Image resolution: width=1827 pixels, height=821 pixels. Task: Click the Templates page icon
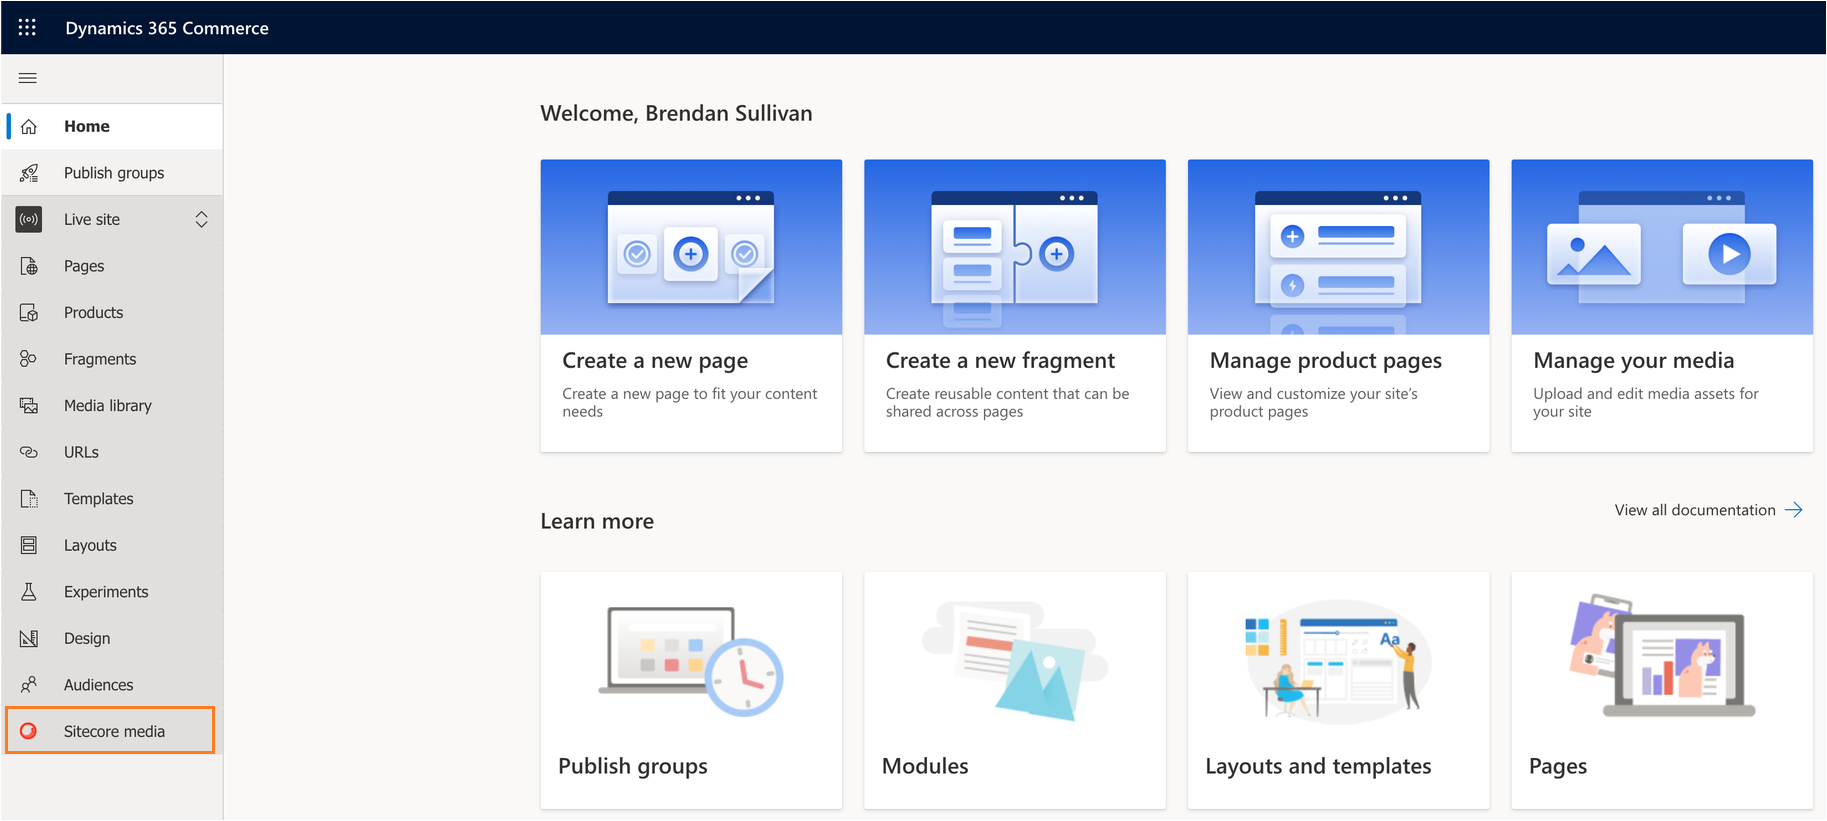(29, 498)
